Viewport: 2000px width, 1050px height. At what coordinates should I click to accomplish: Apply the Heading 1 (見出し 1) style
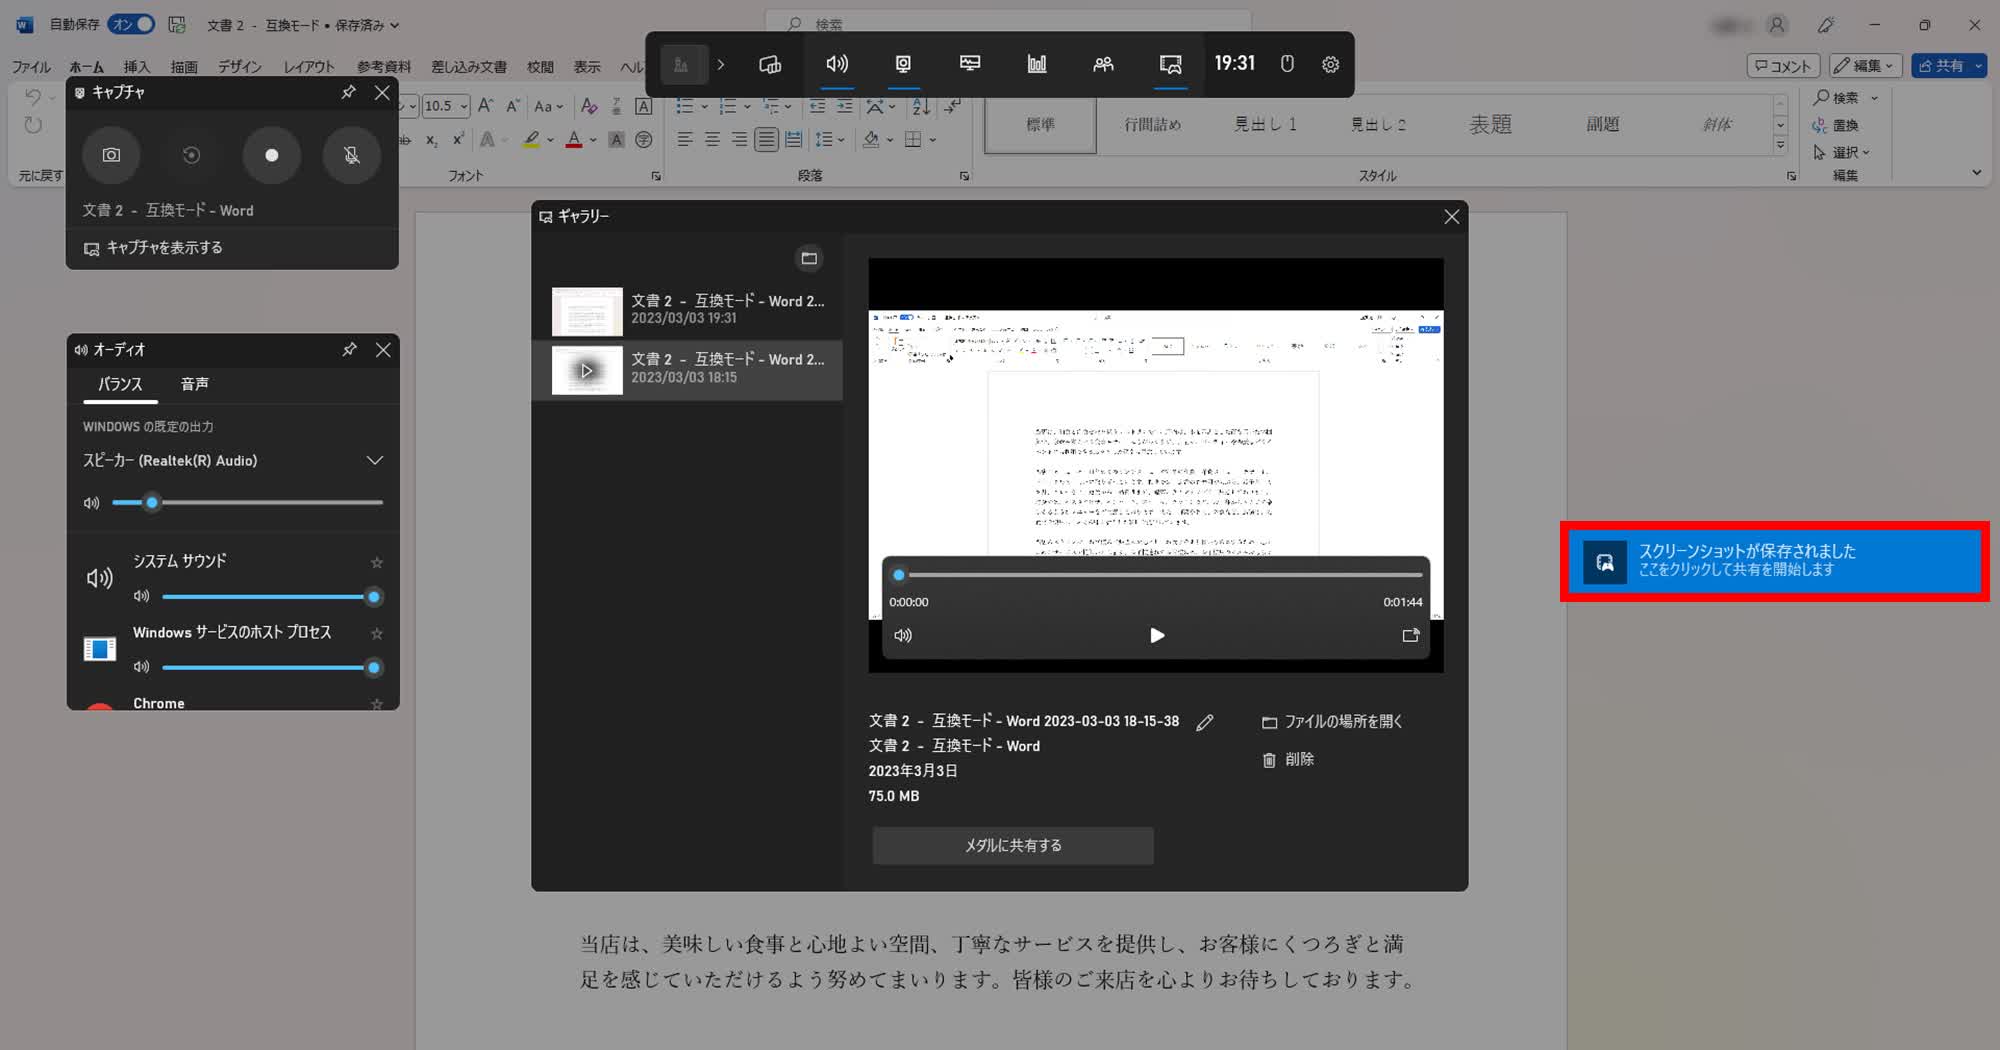tap(1265, 124)
